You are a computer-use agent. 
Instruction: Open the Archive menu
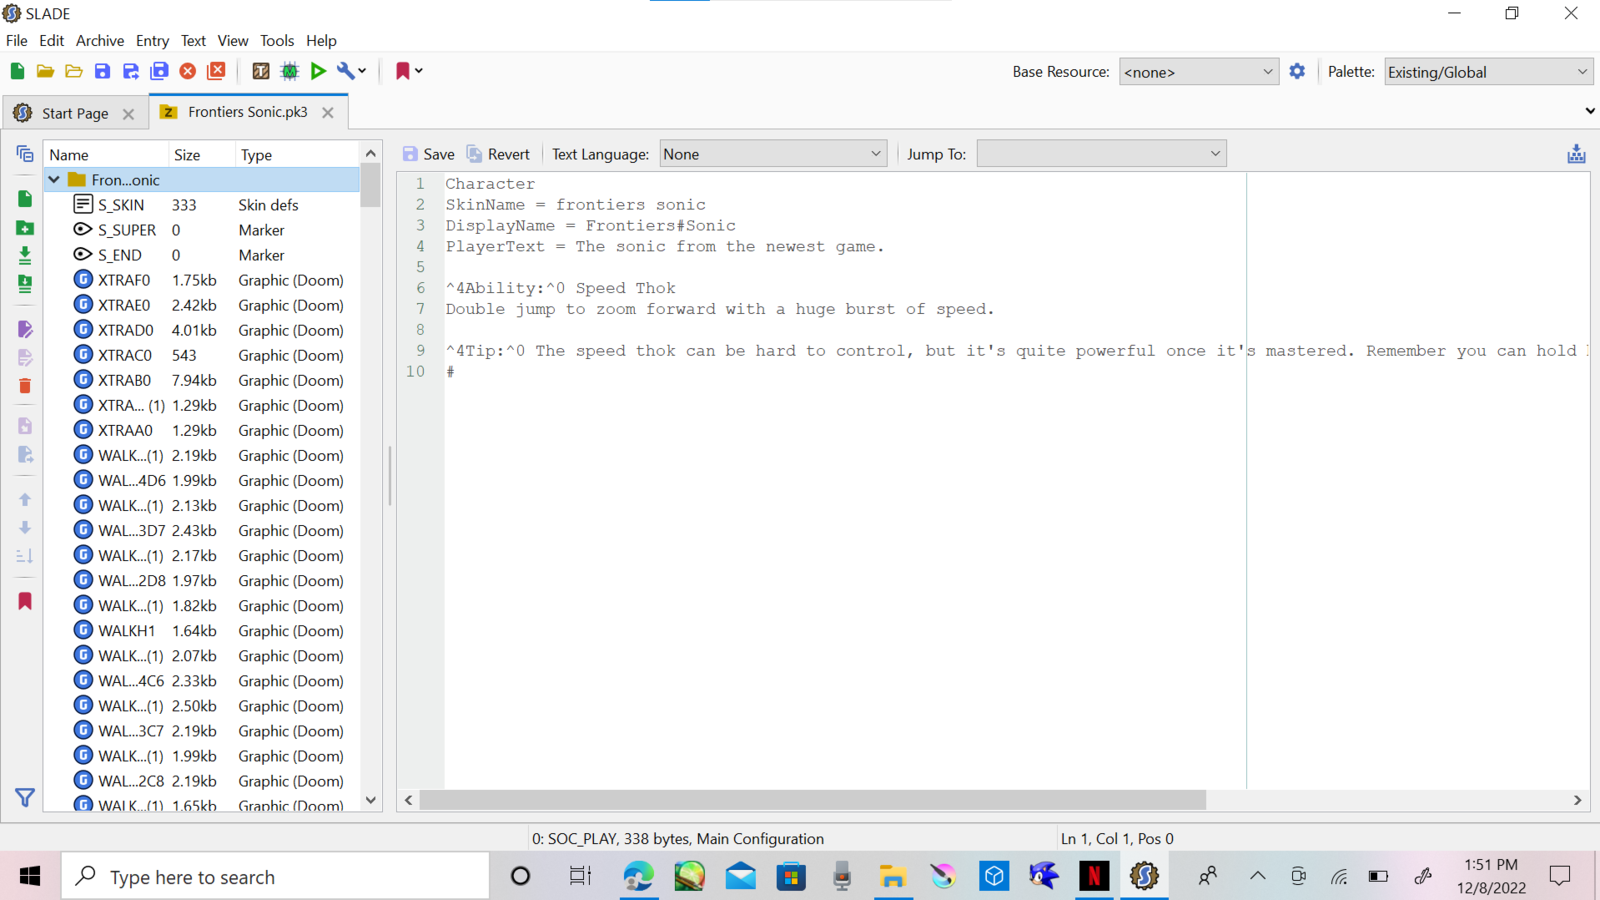pyautogui.click(x=100, y=41)
